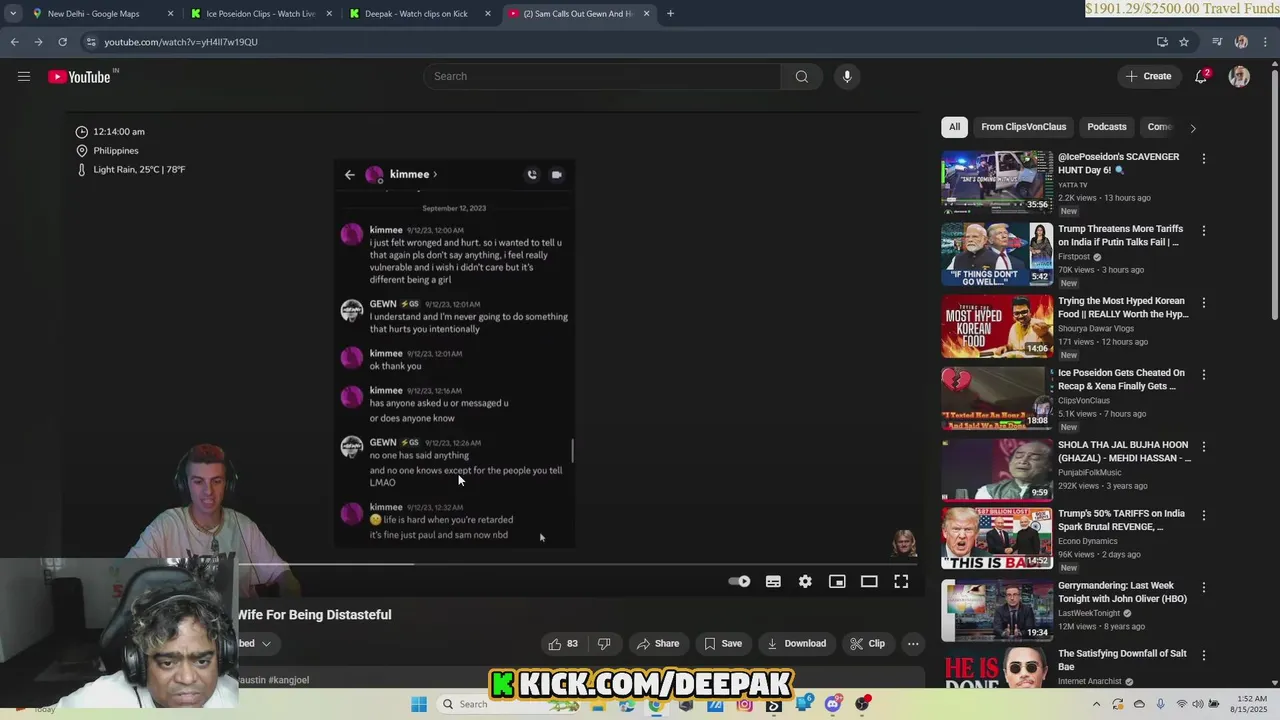Open the Chrome profile avatar
Screen dimensions: 1280x720
tap(1241, 42)
